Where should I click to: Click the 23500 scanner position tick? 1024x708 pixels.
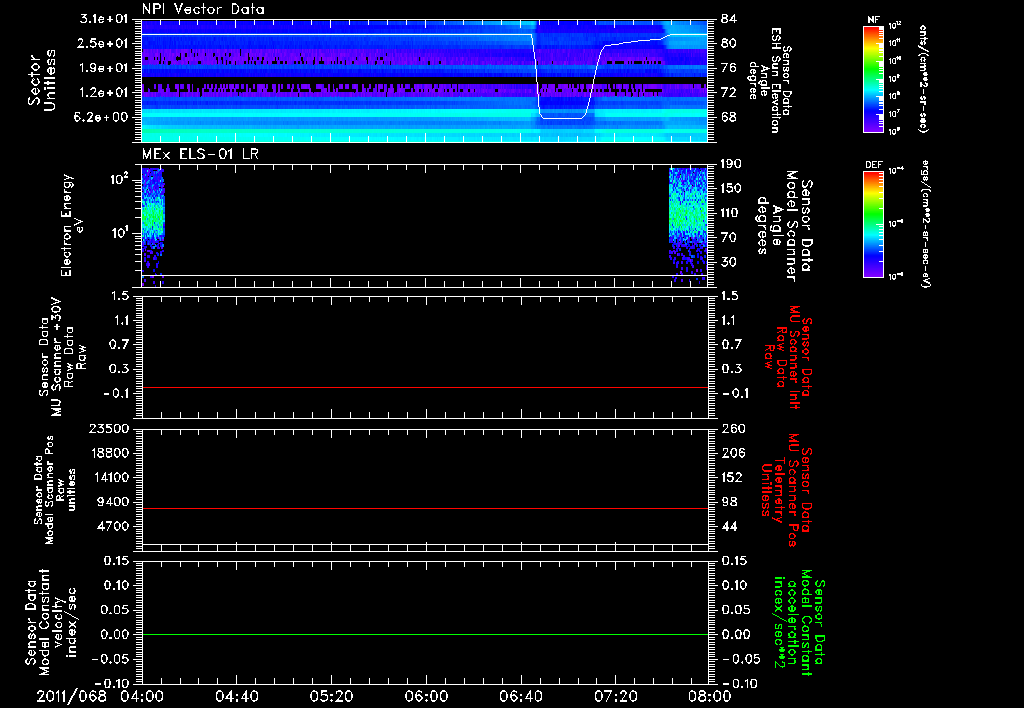(108, 428)
